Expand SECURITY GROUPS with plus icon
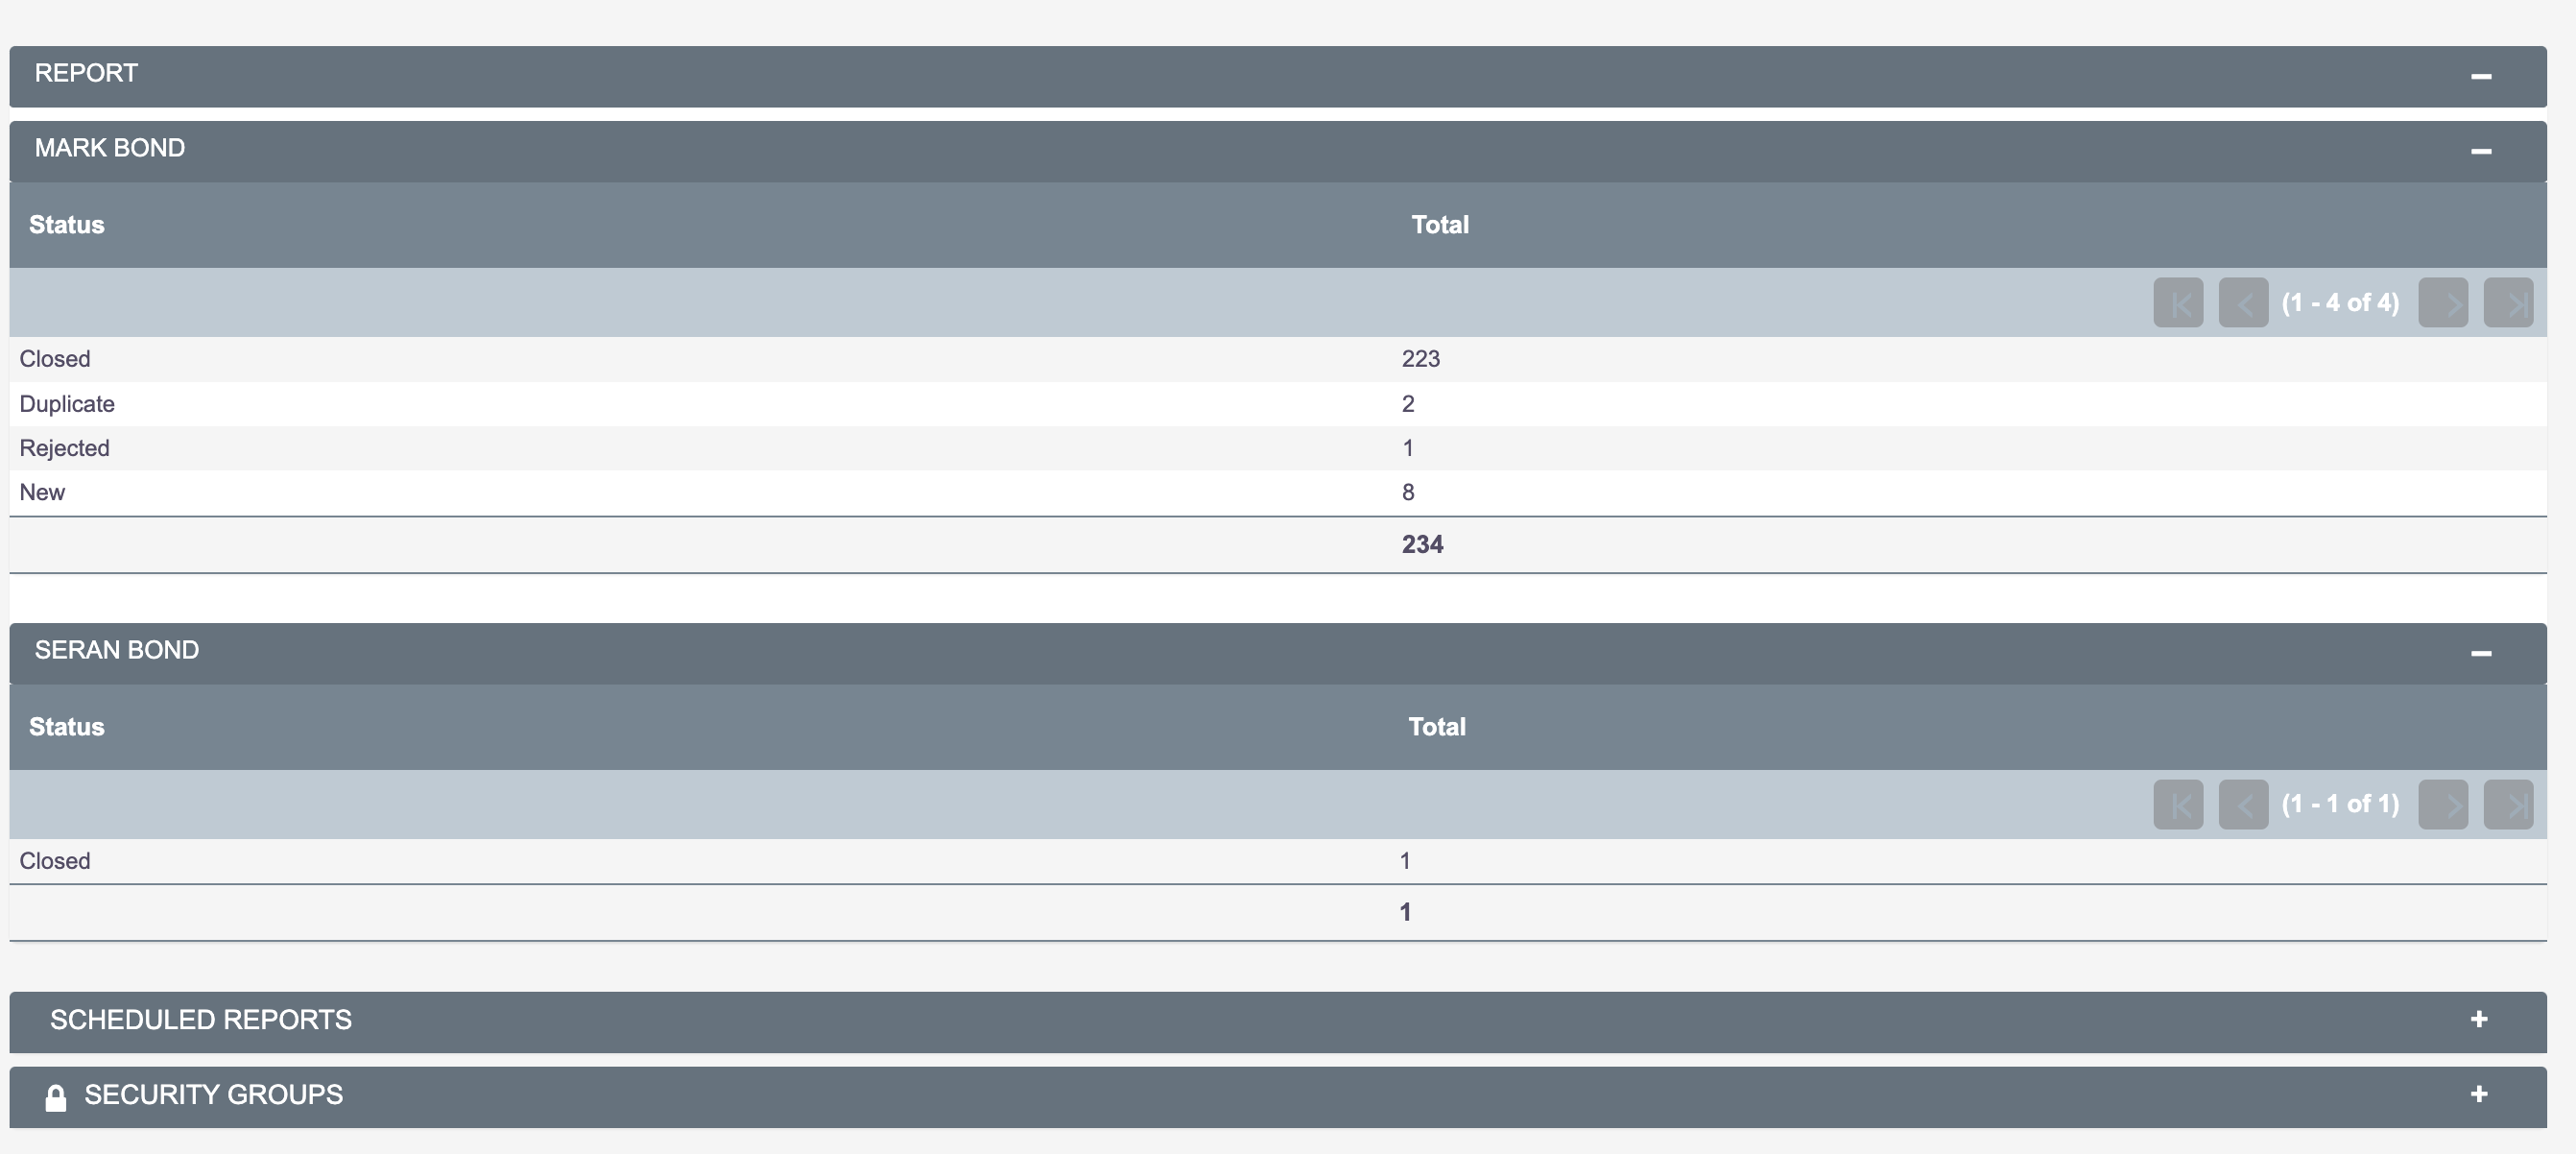Viewport: 2576px width, 1154px height. 2479,1094
